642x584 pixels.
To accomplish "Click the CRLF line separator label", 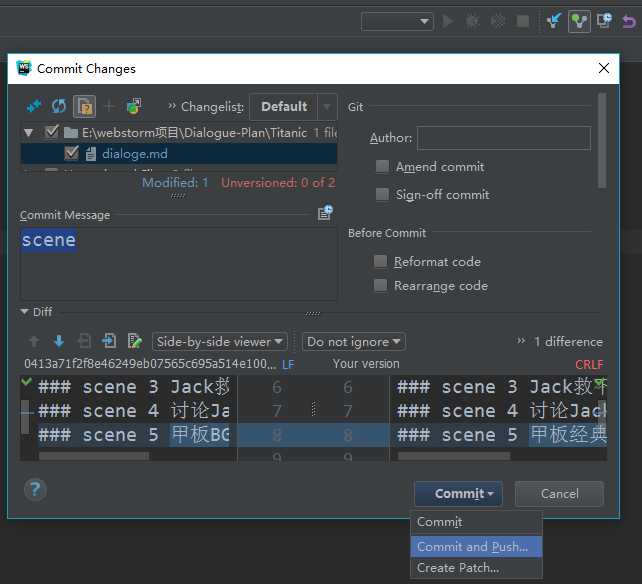I will (x=589, y=364).
